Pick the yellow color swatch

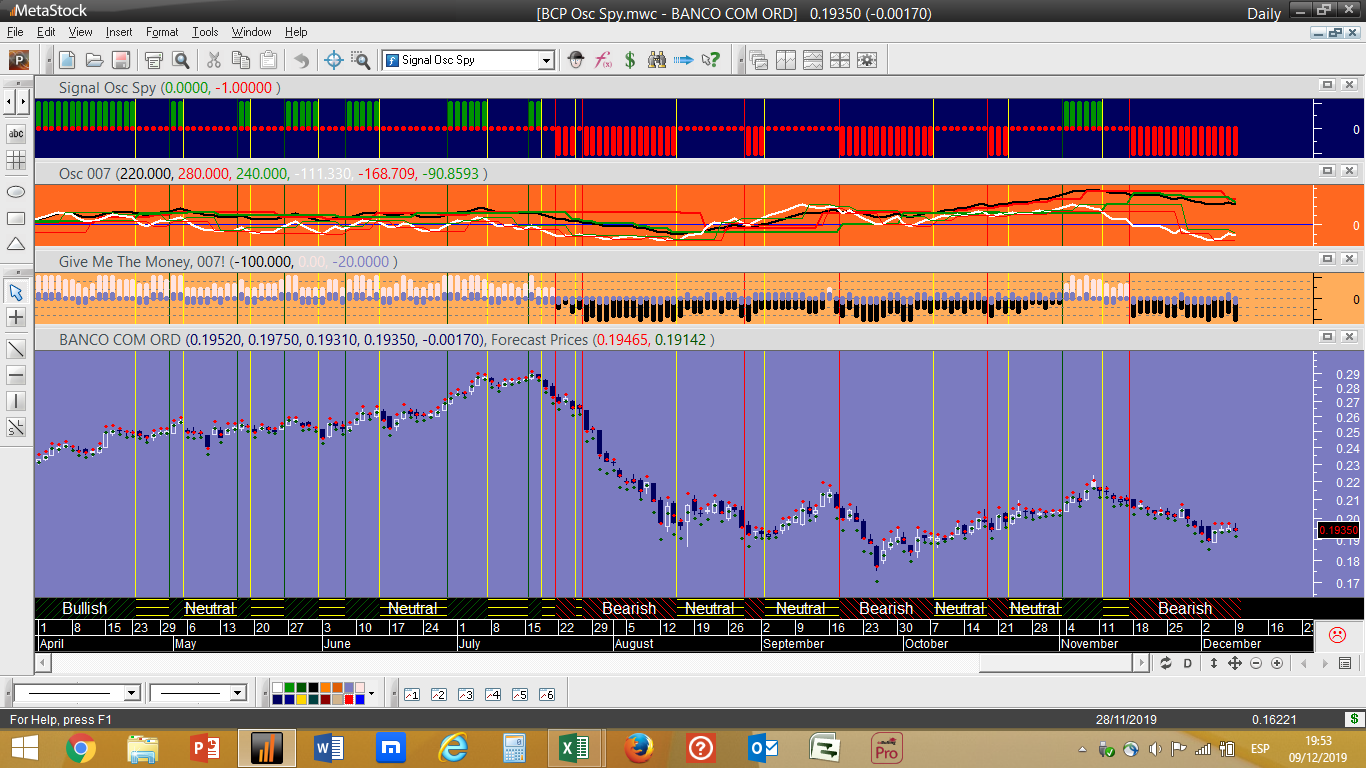(302, 699)
